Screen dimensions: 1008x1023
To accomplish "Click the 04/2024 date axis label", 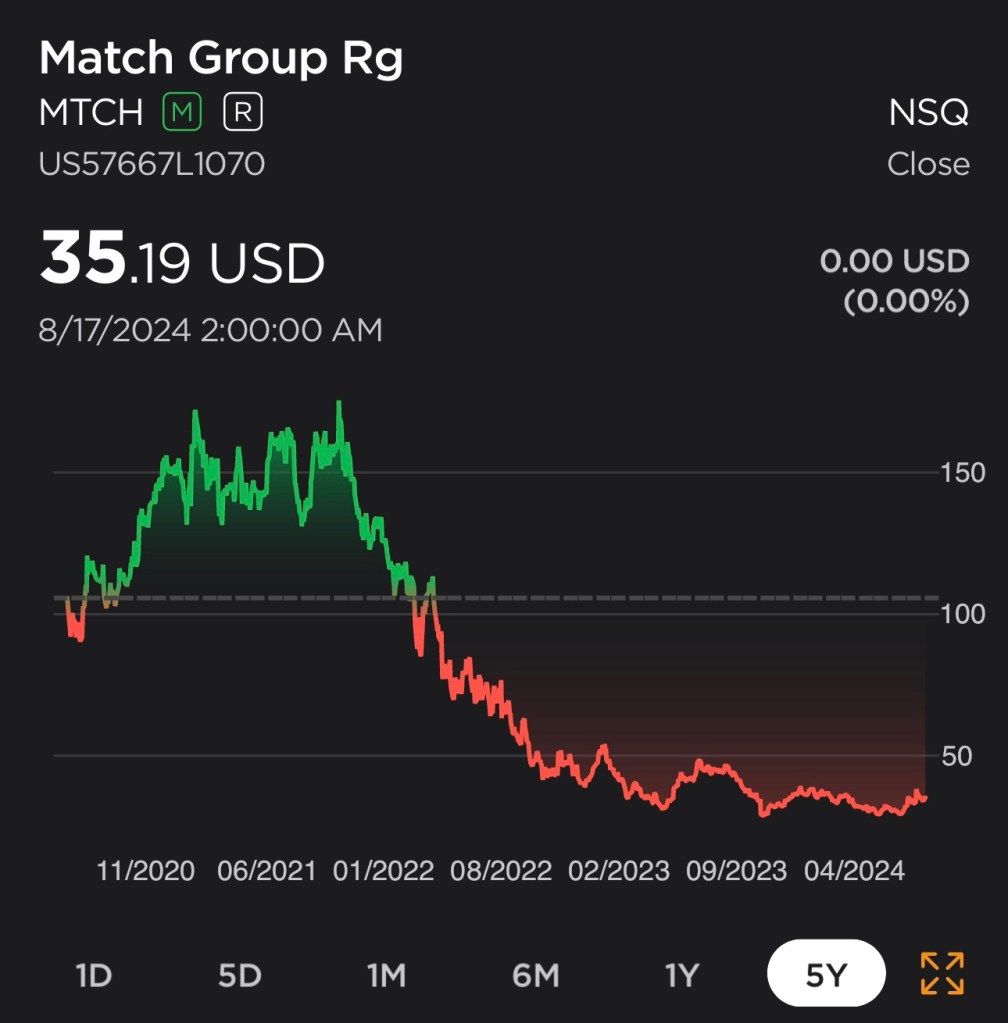I will [x=853, y=870].
